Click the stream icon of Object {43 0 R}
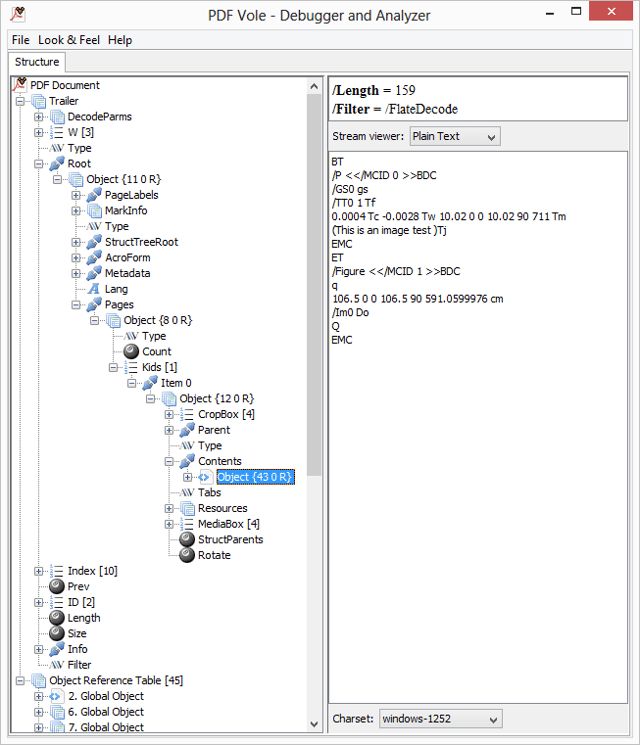The width and height of the screenshot is (640, 745). tap(206, 477)
